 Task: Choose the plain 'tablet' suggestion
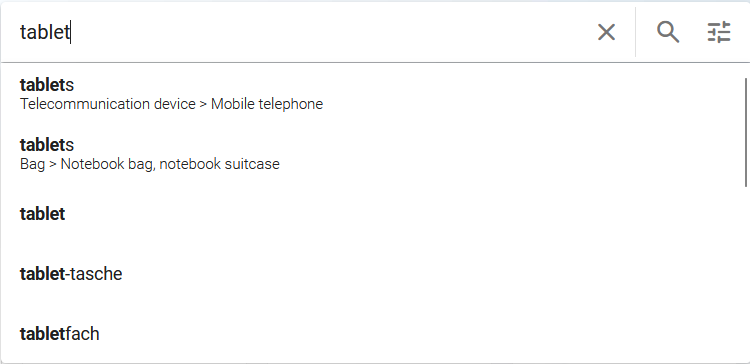pos(373,214)
